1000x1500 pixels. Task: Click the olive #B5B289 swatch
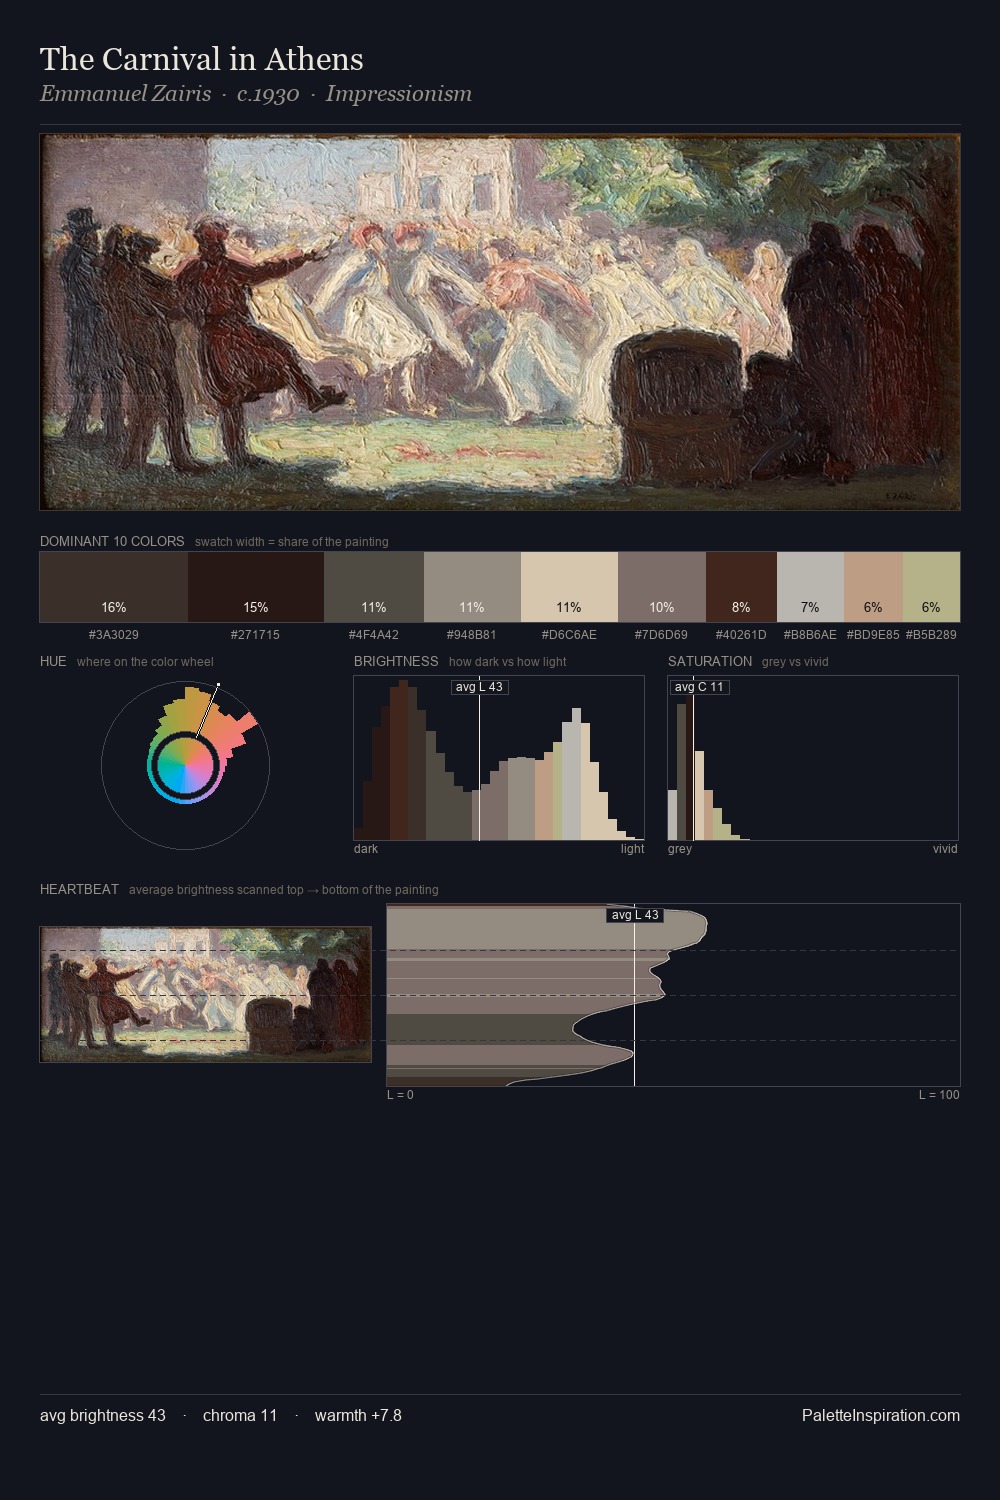931,587
